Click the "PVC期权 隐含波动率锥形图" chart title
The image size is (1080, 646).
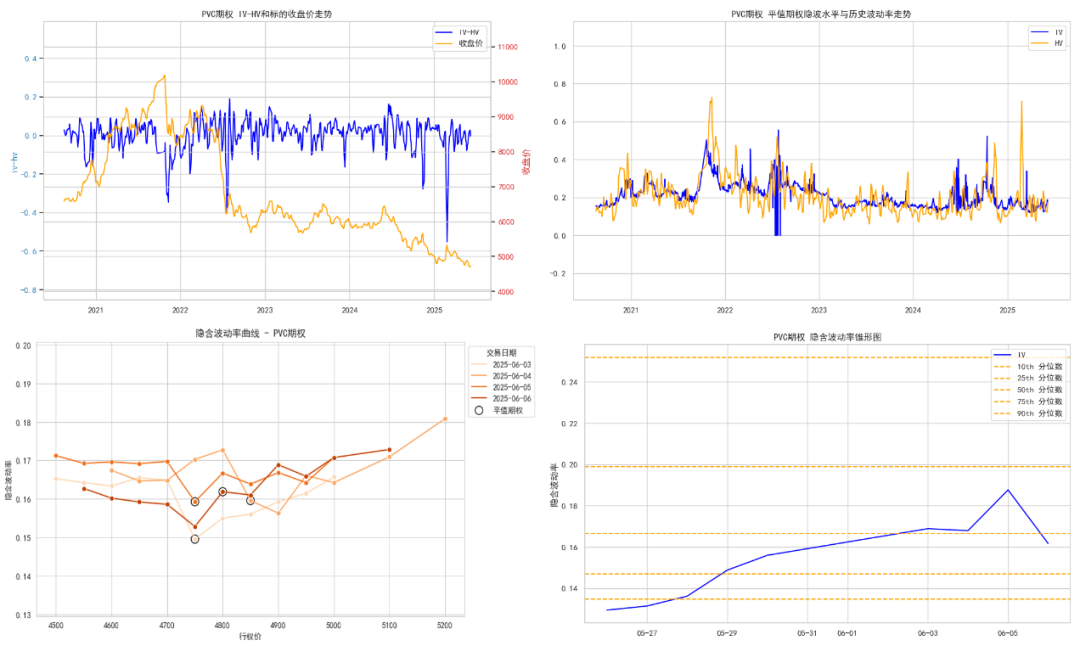pyautogui.click(x=827, y=337)
